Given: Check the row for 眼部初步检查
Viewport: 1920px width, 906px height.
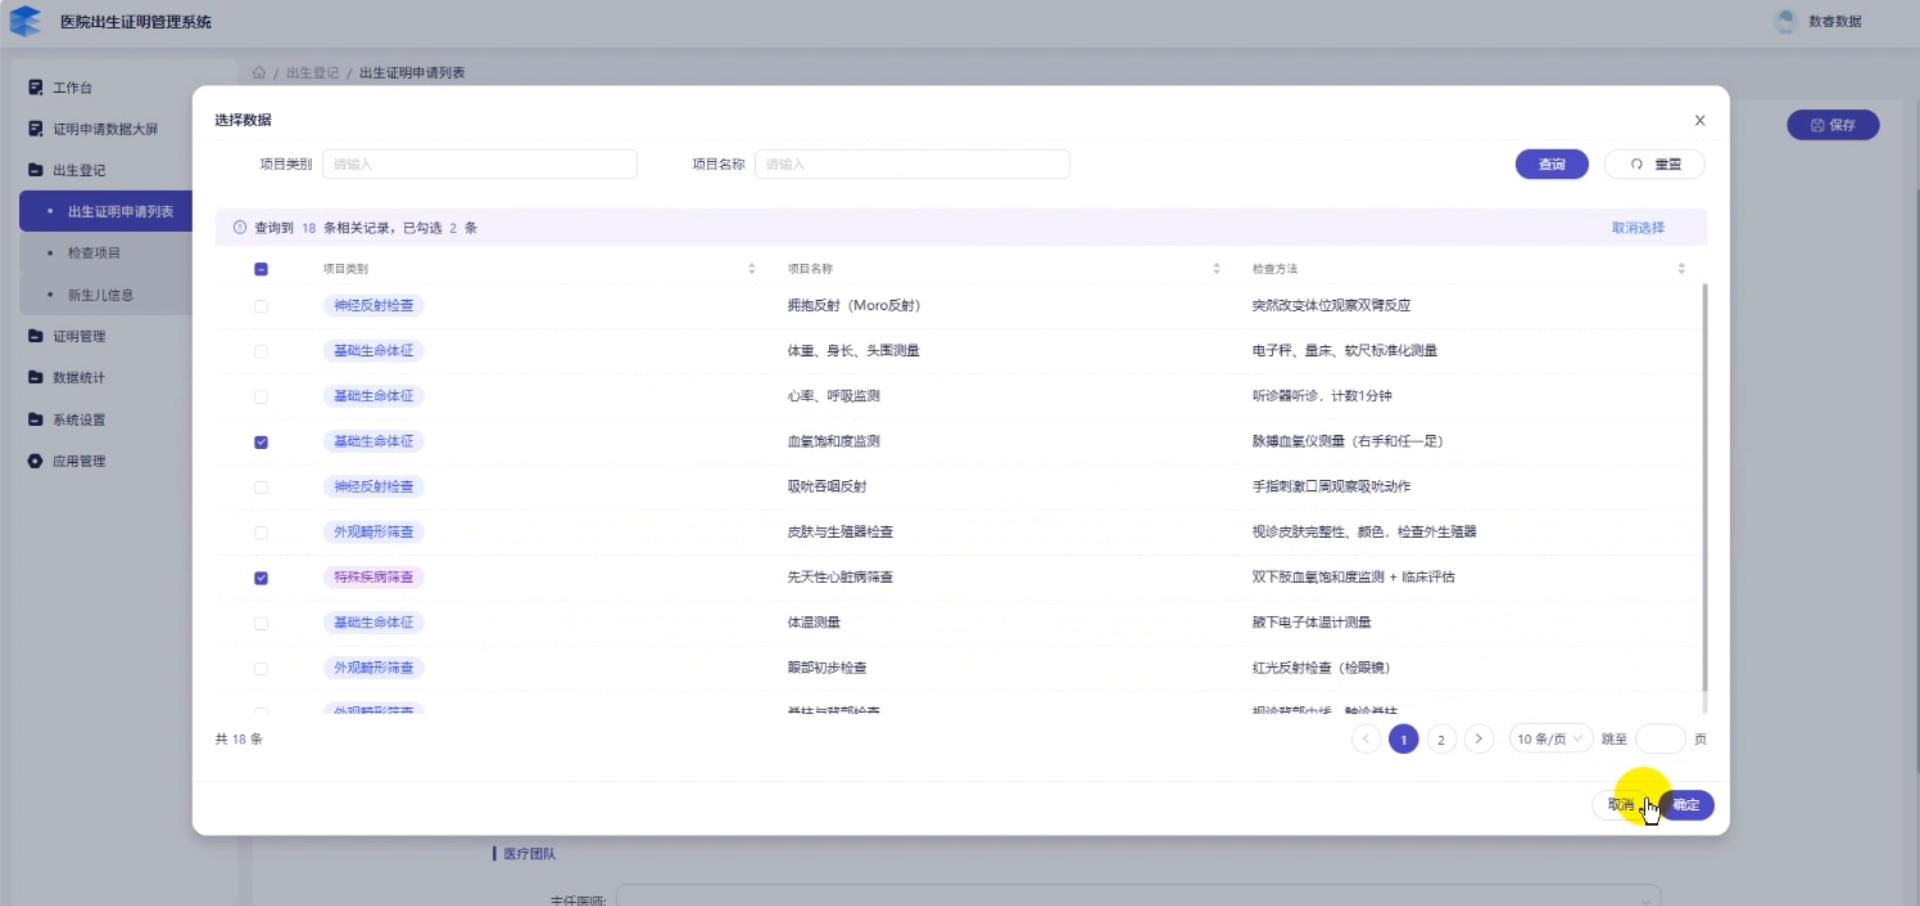Looking at the screenshot, I should (x=261, y=668).
